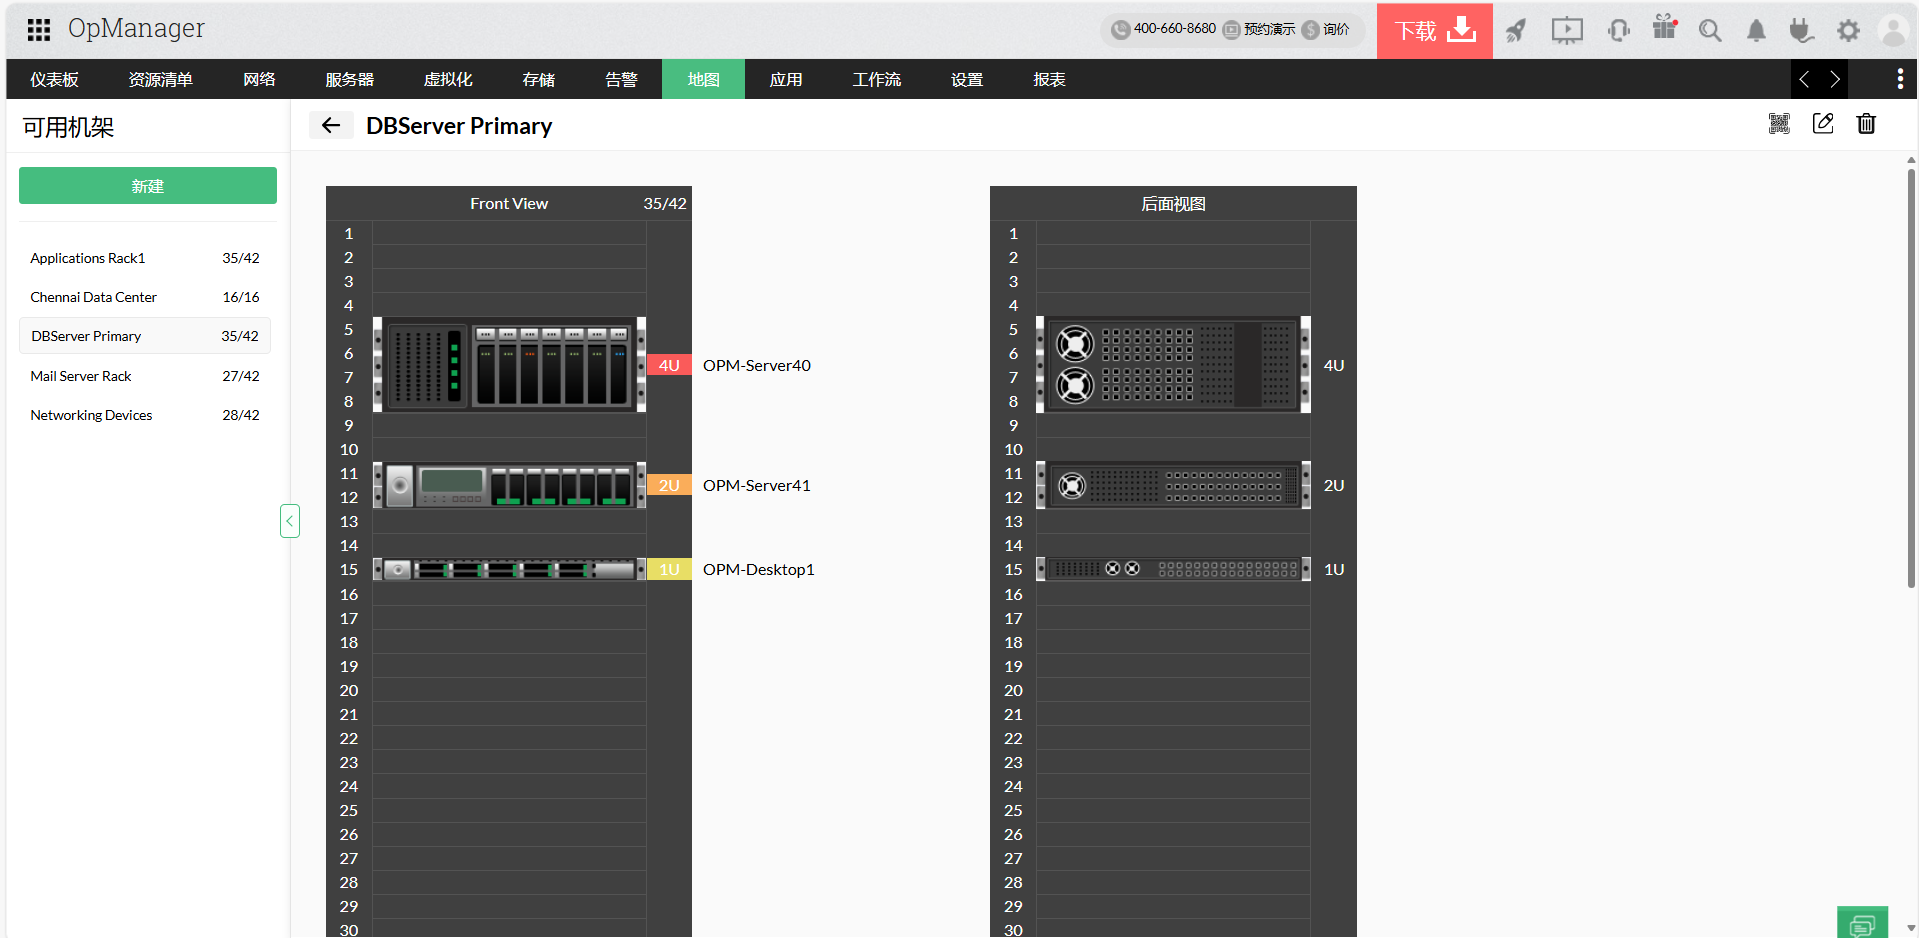Open the 资源清单 inventory tab
Image resolution: width=1919 pixels, height=938 pixels.
pyautogui.click(x=160, y=79)
